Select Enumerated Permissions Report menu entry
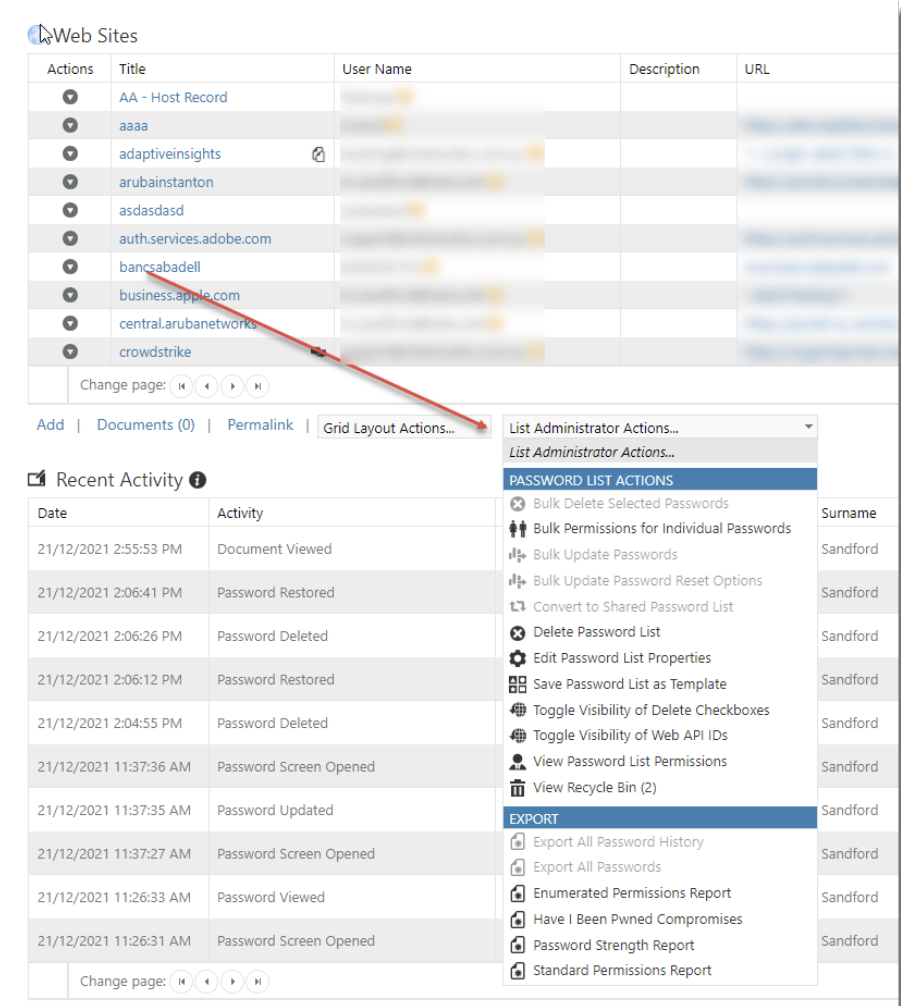The height and width of the screenshot is (1006, 901). point(631,893)
